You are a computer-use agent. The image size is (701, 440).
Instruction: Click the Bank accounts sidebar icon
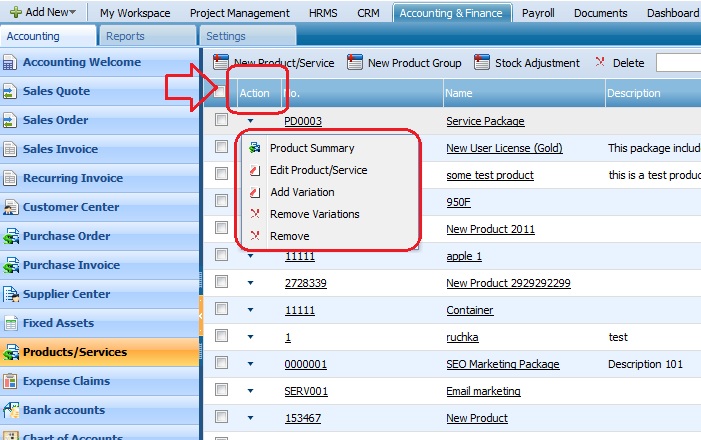click(x=11, y=411)
